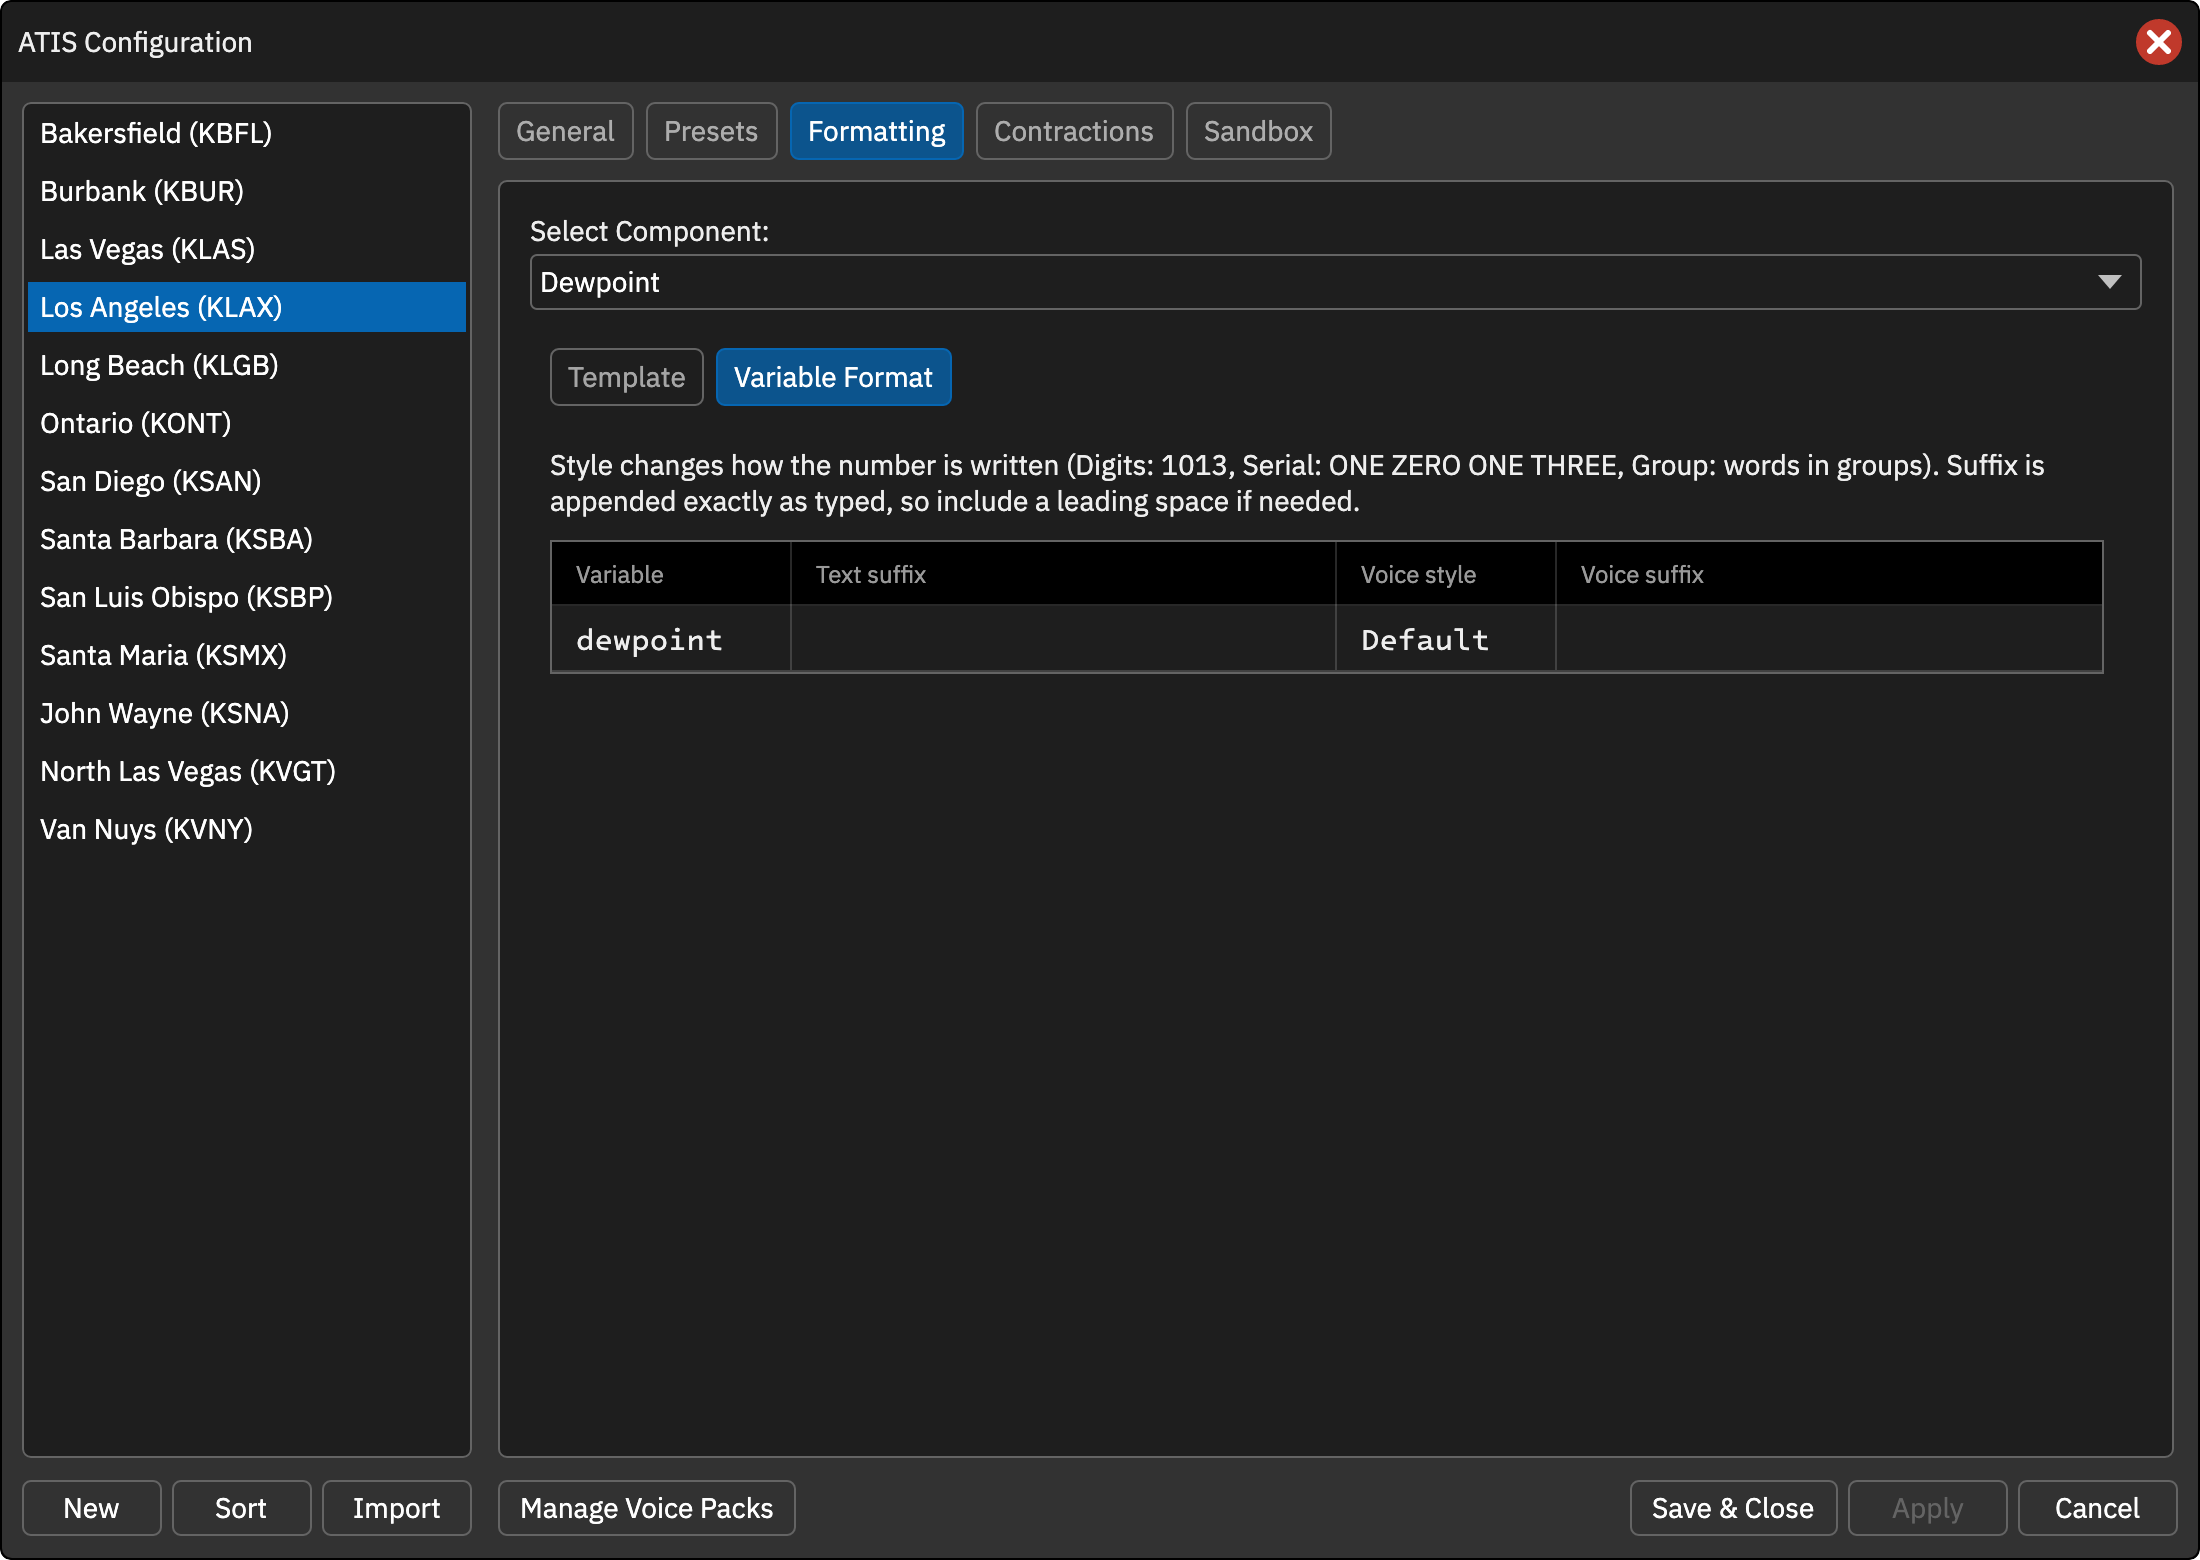Select the Variable Format sub-tab
The width and height of the screenshot is (2200, 1560).
coord(833,377)
